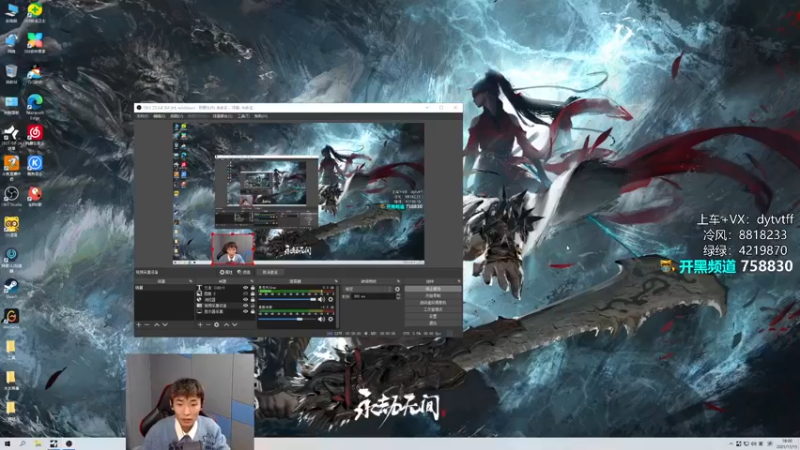Viewport: 800px width, 450px height.
Task: Undock the Audio Mixer panel via header icon
Action: pos(336,281)
